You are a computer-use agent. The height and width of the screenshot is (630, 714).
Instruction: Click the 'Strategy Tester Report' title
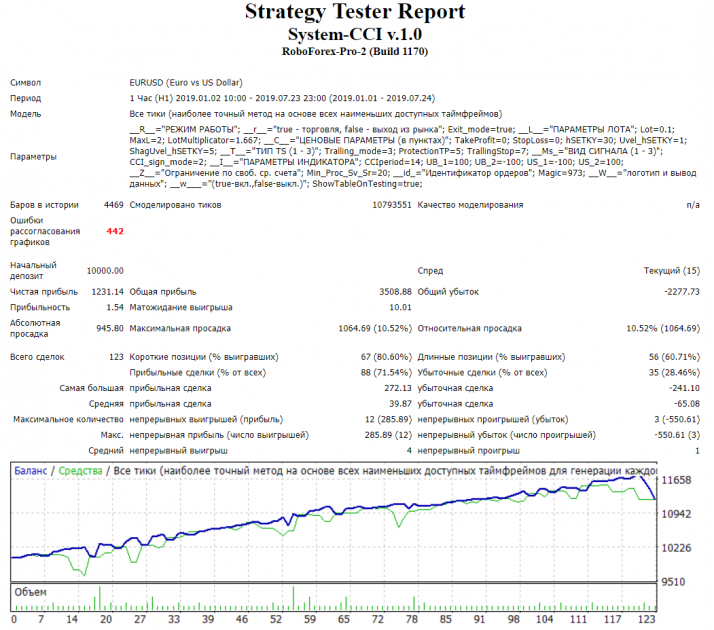[x=355, y=12]
